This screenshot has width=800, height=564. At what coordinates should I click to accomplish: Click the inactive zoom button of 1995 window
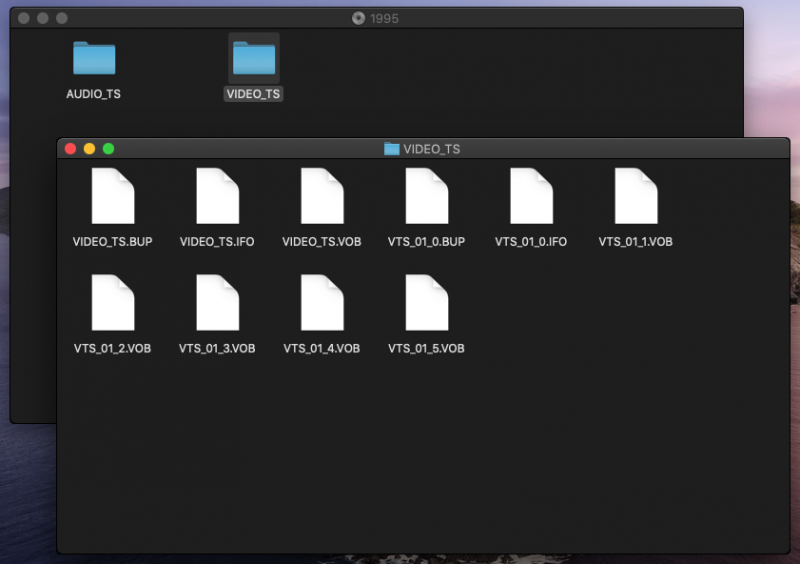(x=62, y=18)
